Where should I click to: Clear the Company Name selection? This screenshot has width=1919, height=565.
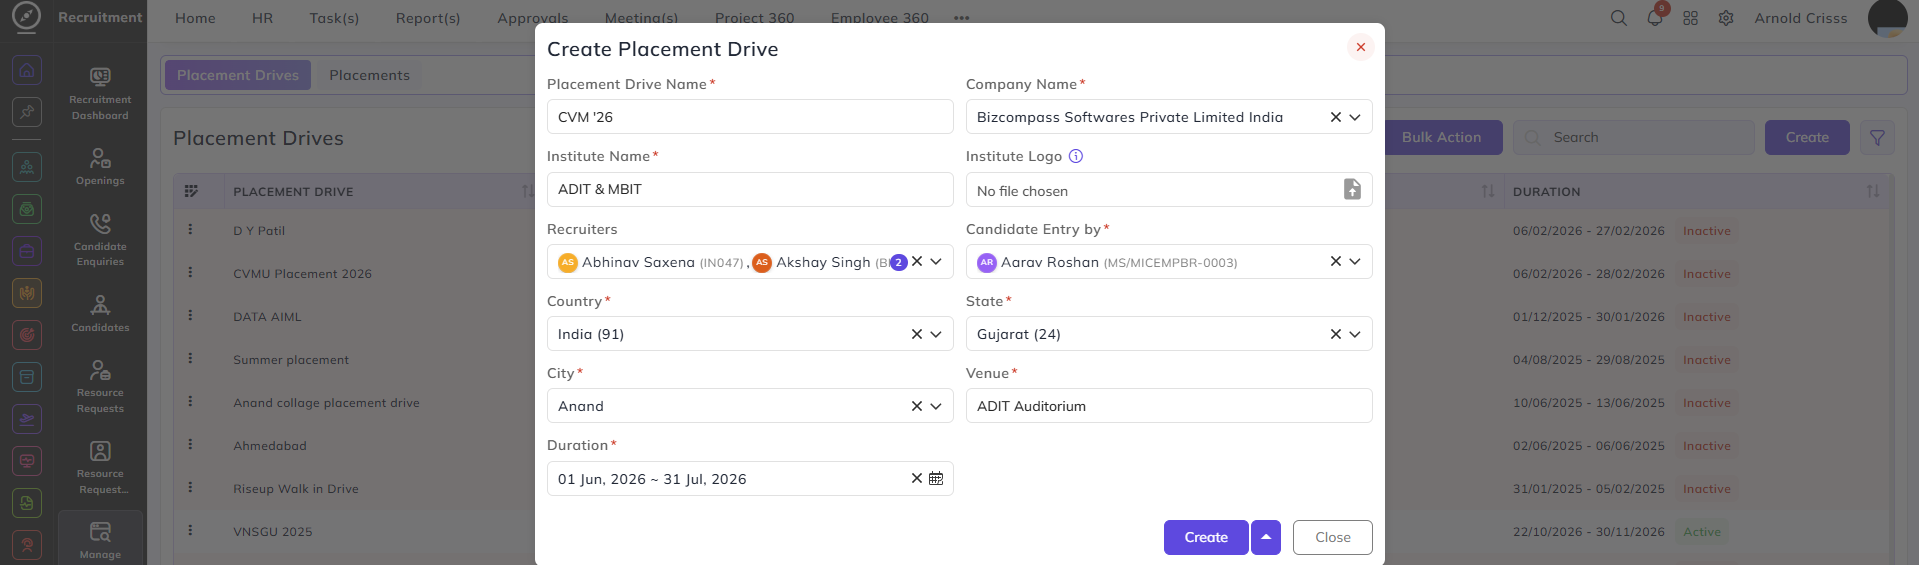pyautogui.click(x=1336, y=117)
